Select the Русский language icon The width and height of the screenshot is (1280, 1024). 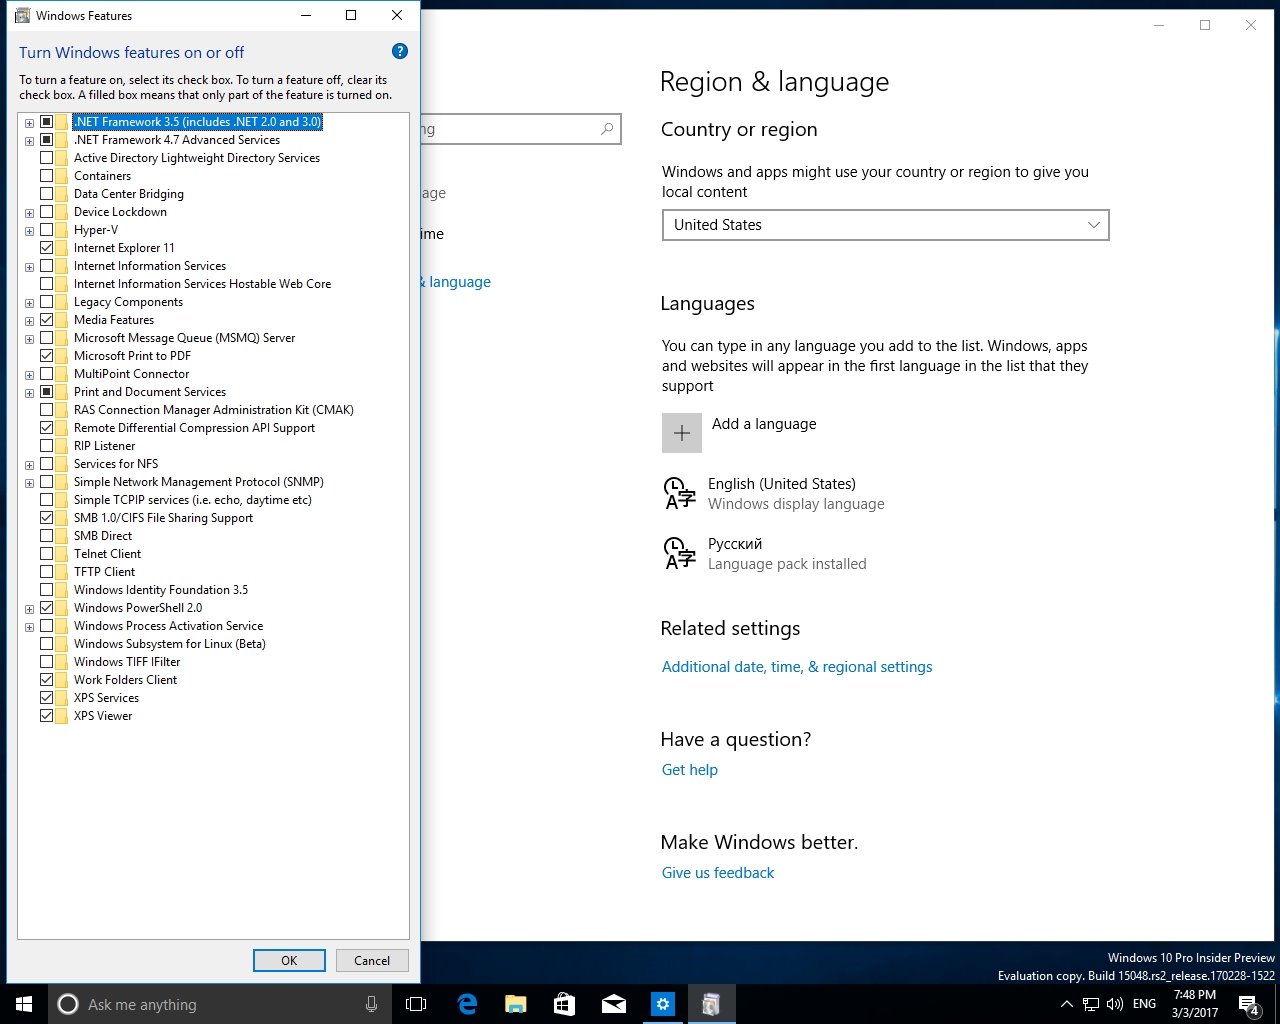tap(680, 553)
